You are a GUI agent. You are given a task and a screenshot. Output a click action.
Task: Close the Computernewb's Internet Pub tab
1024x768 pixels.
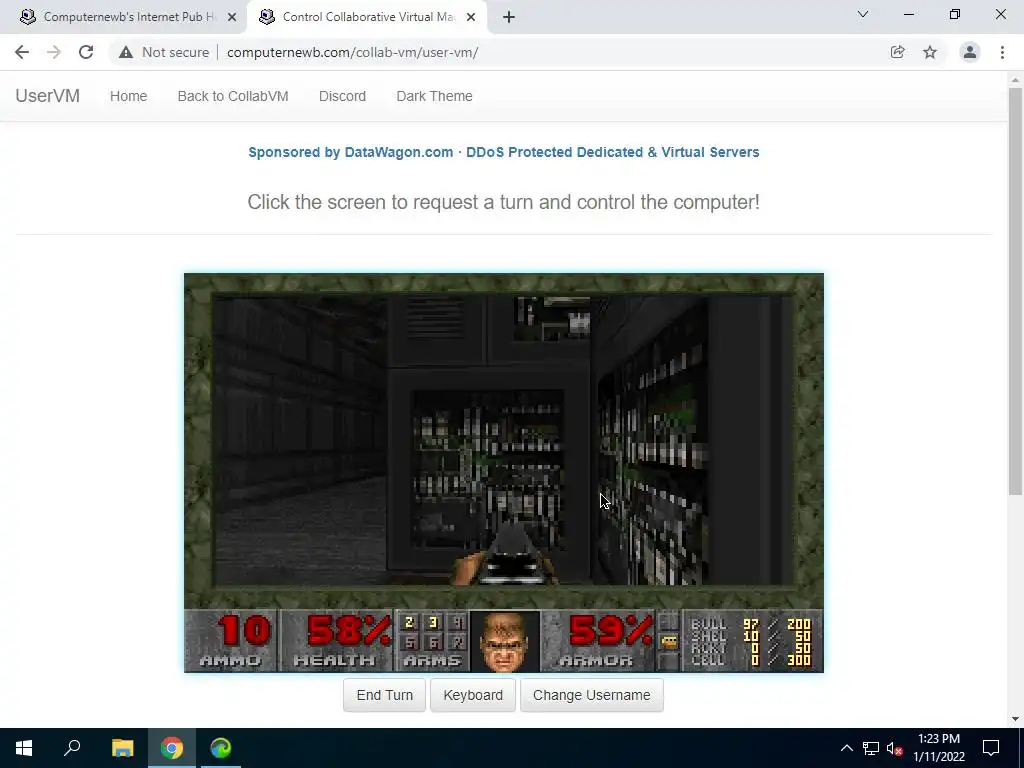(232, 17)
